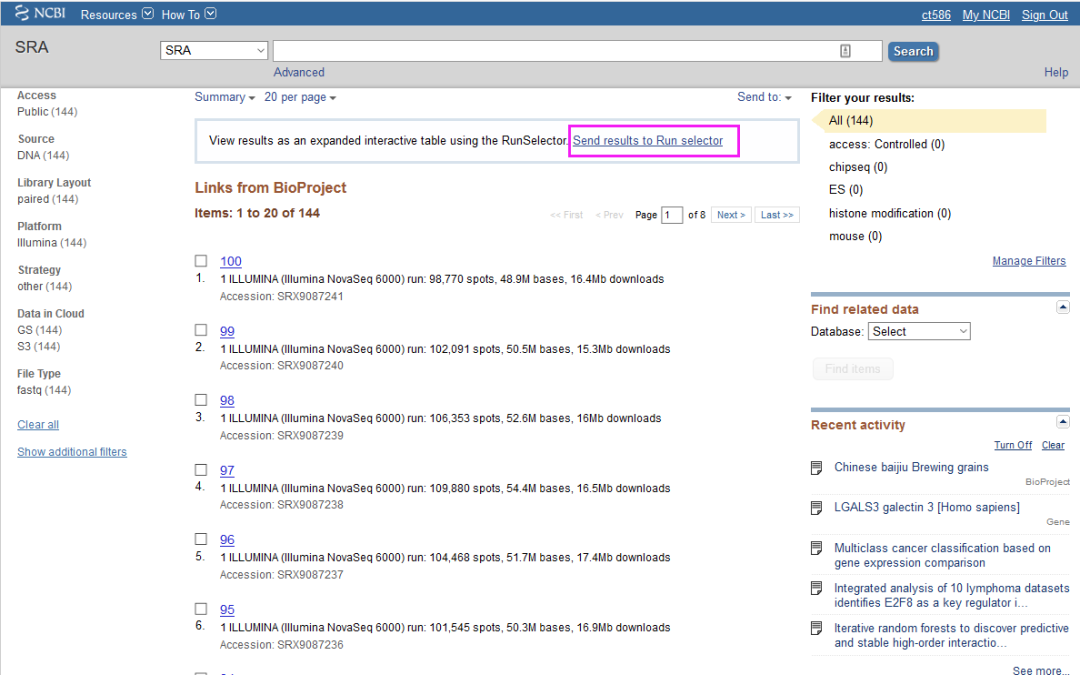Clear the recent activity list
The image size is (1080, 675).
pos(1053,445)
